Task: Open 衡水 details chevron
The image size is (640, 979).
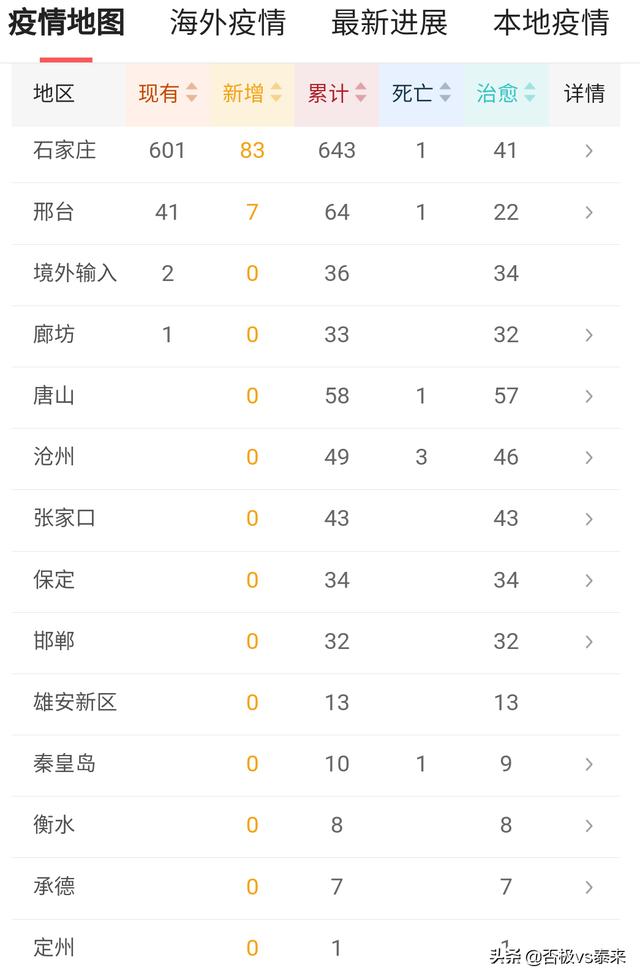Action: (x=588, y=825)
